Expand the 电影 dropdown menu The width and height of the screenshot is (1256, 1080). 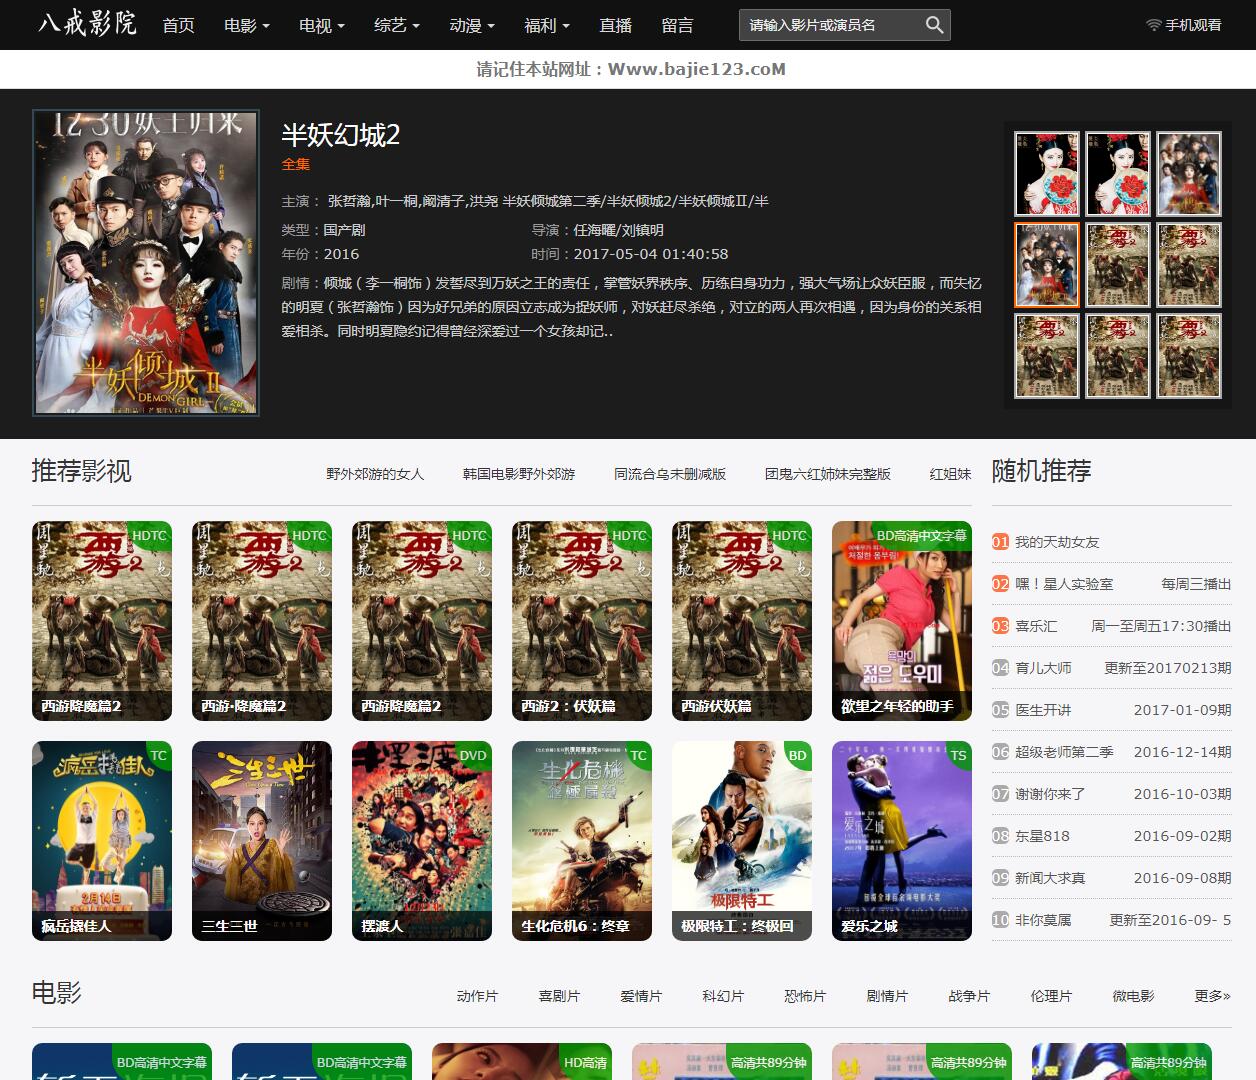click(x=247, y=25)
